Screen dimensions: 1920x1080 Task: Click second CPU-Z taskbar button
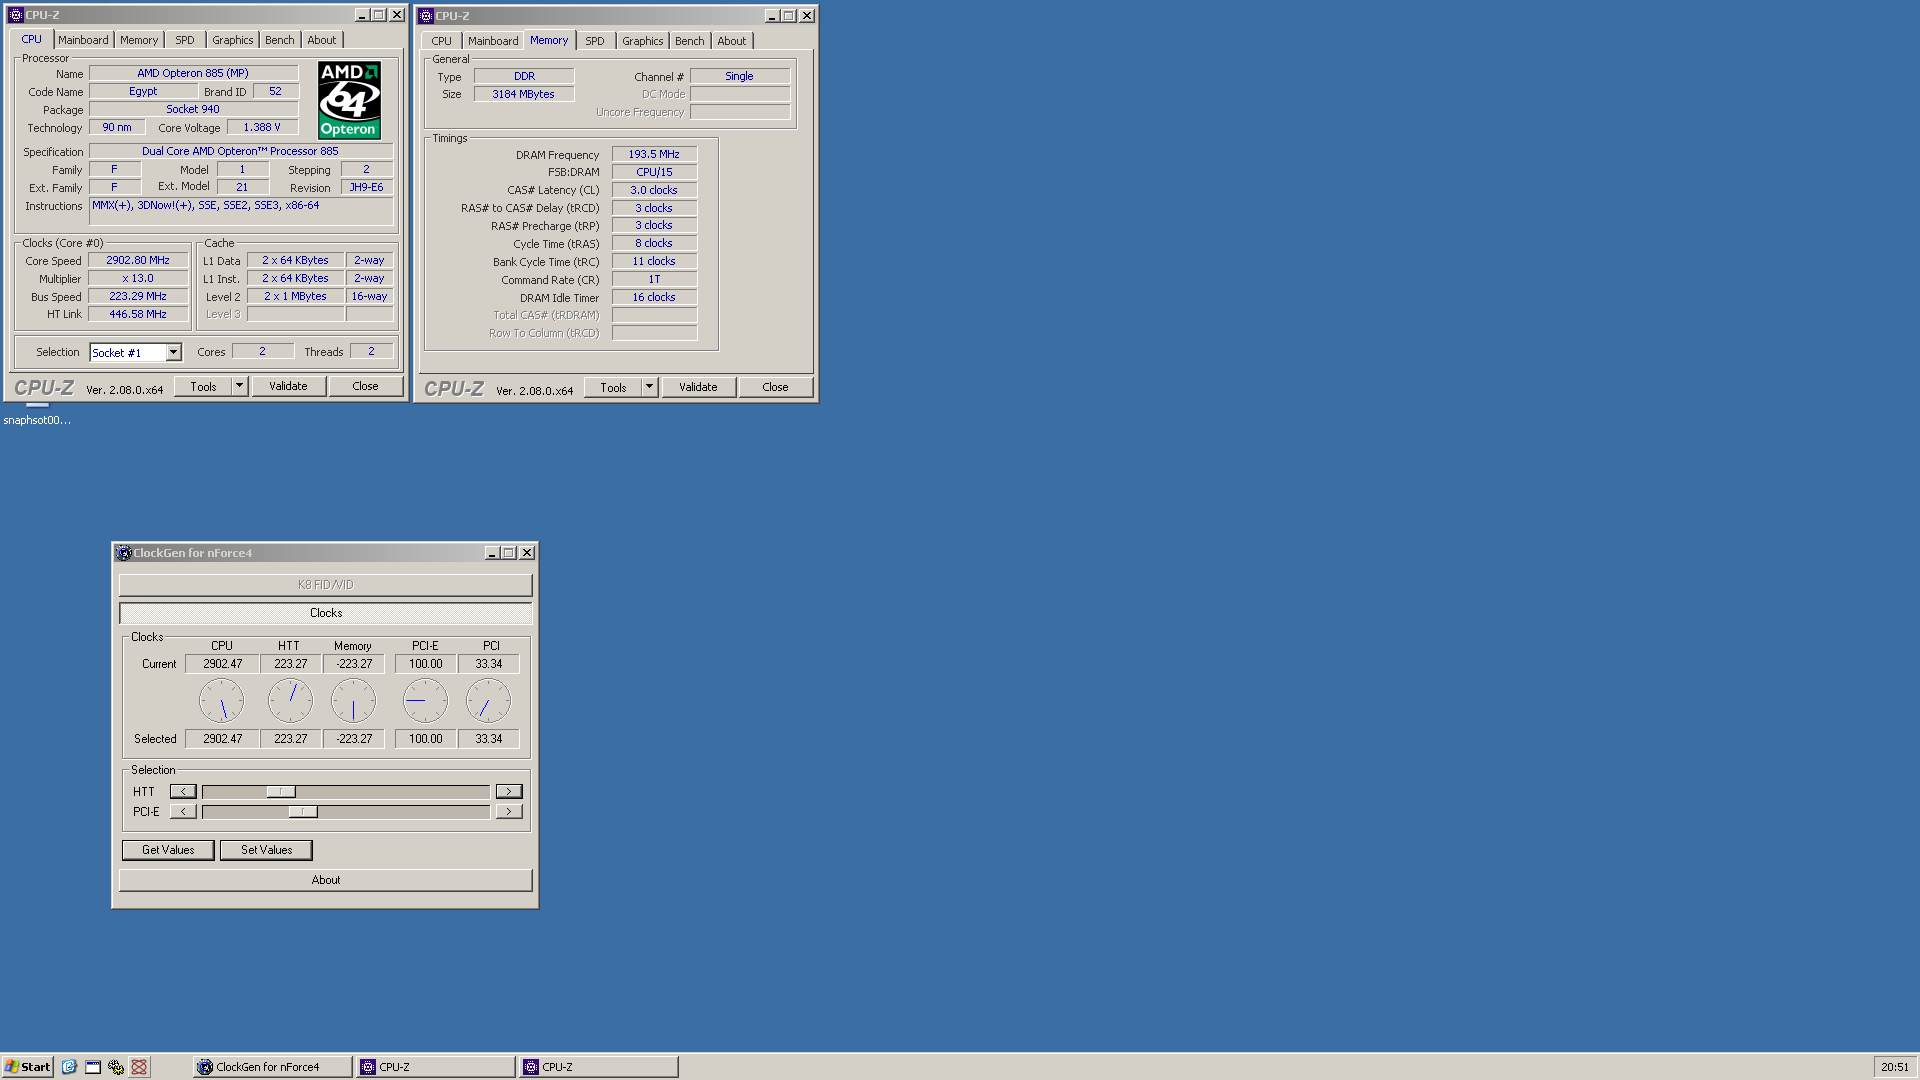[x=598, y=1067]
